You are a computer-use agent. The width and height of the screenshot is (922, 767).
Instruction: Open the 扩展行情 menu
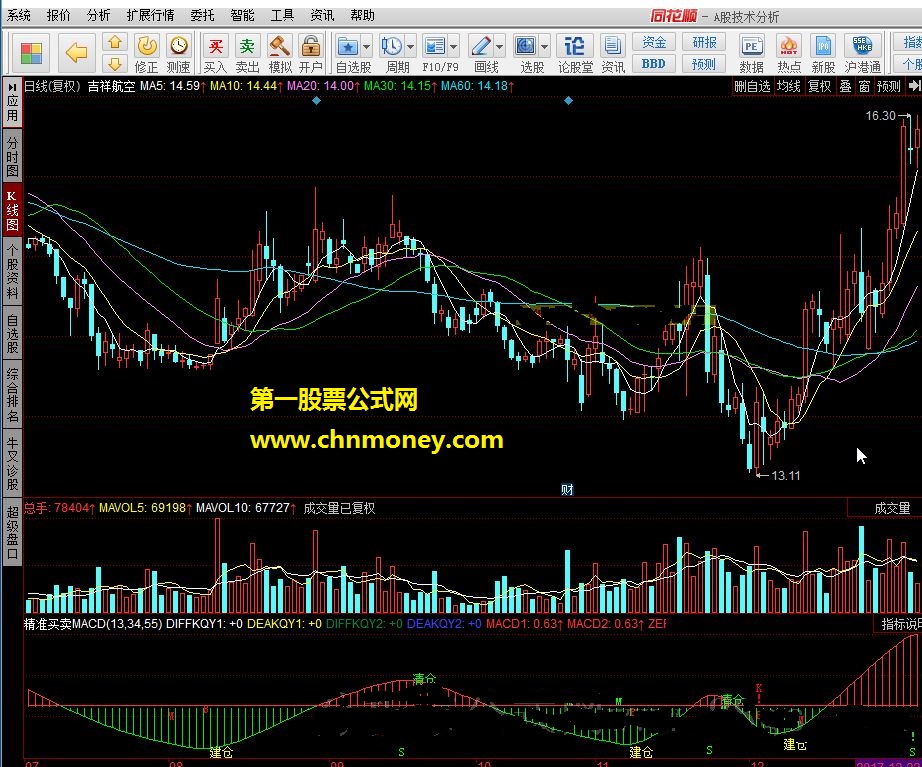coord(151,15)
